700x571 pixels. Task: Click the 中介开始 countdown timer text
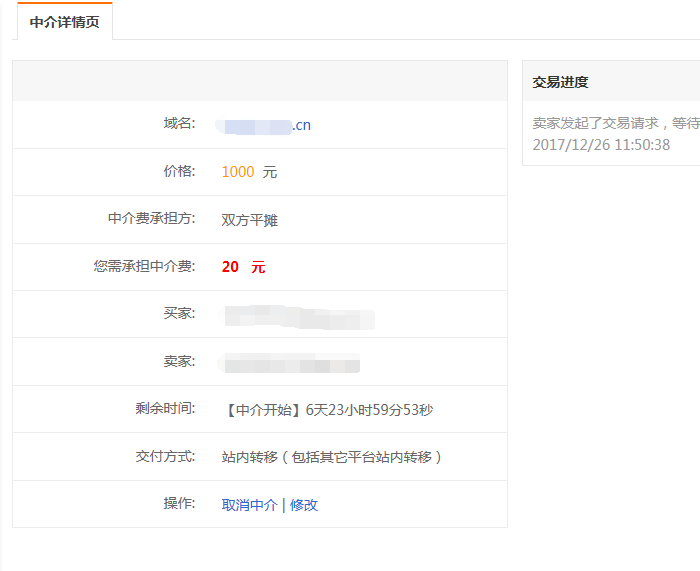327,410
